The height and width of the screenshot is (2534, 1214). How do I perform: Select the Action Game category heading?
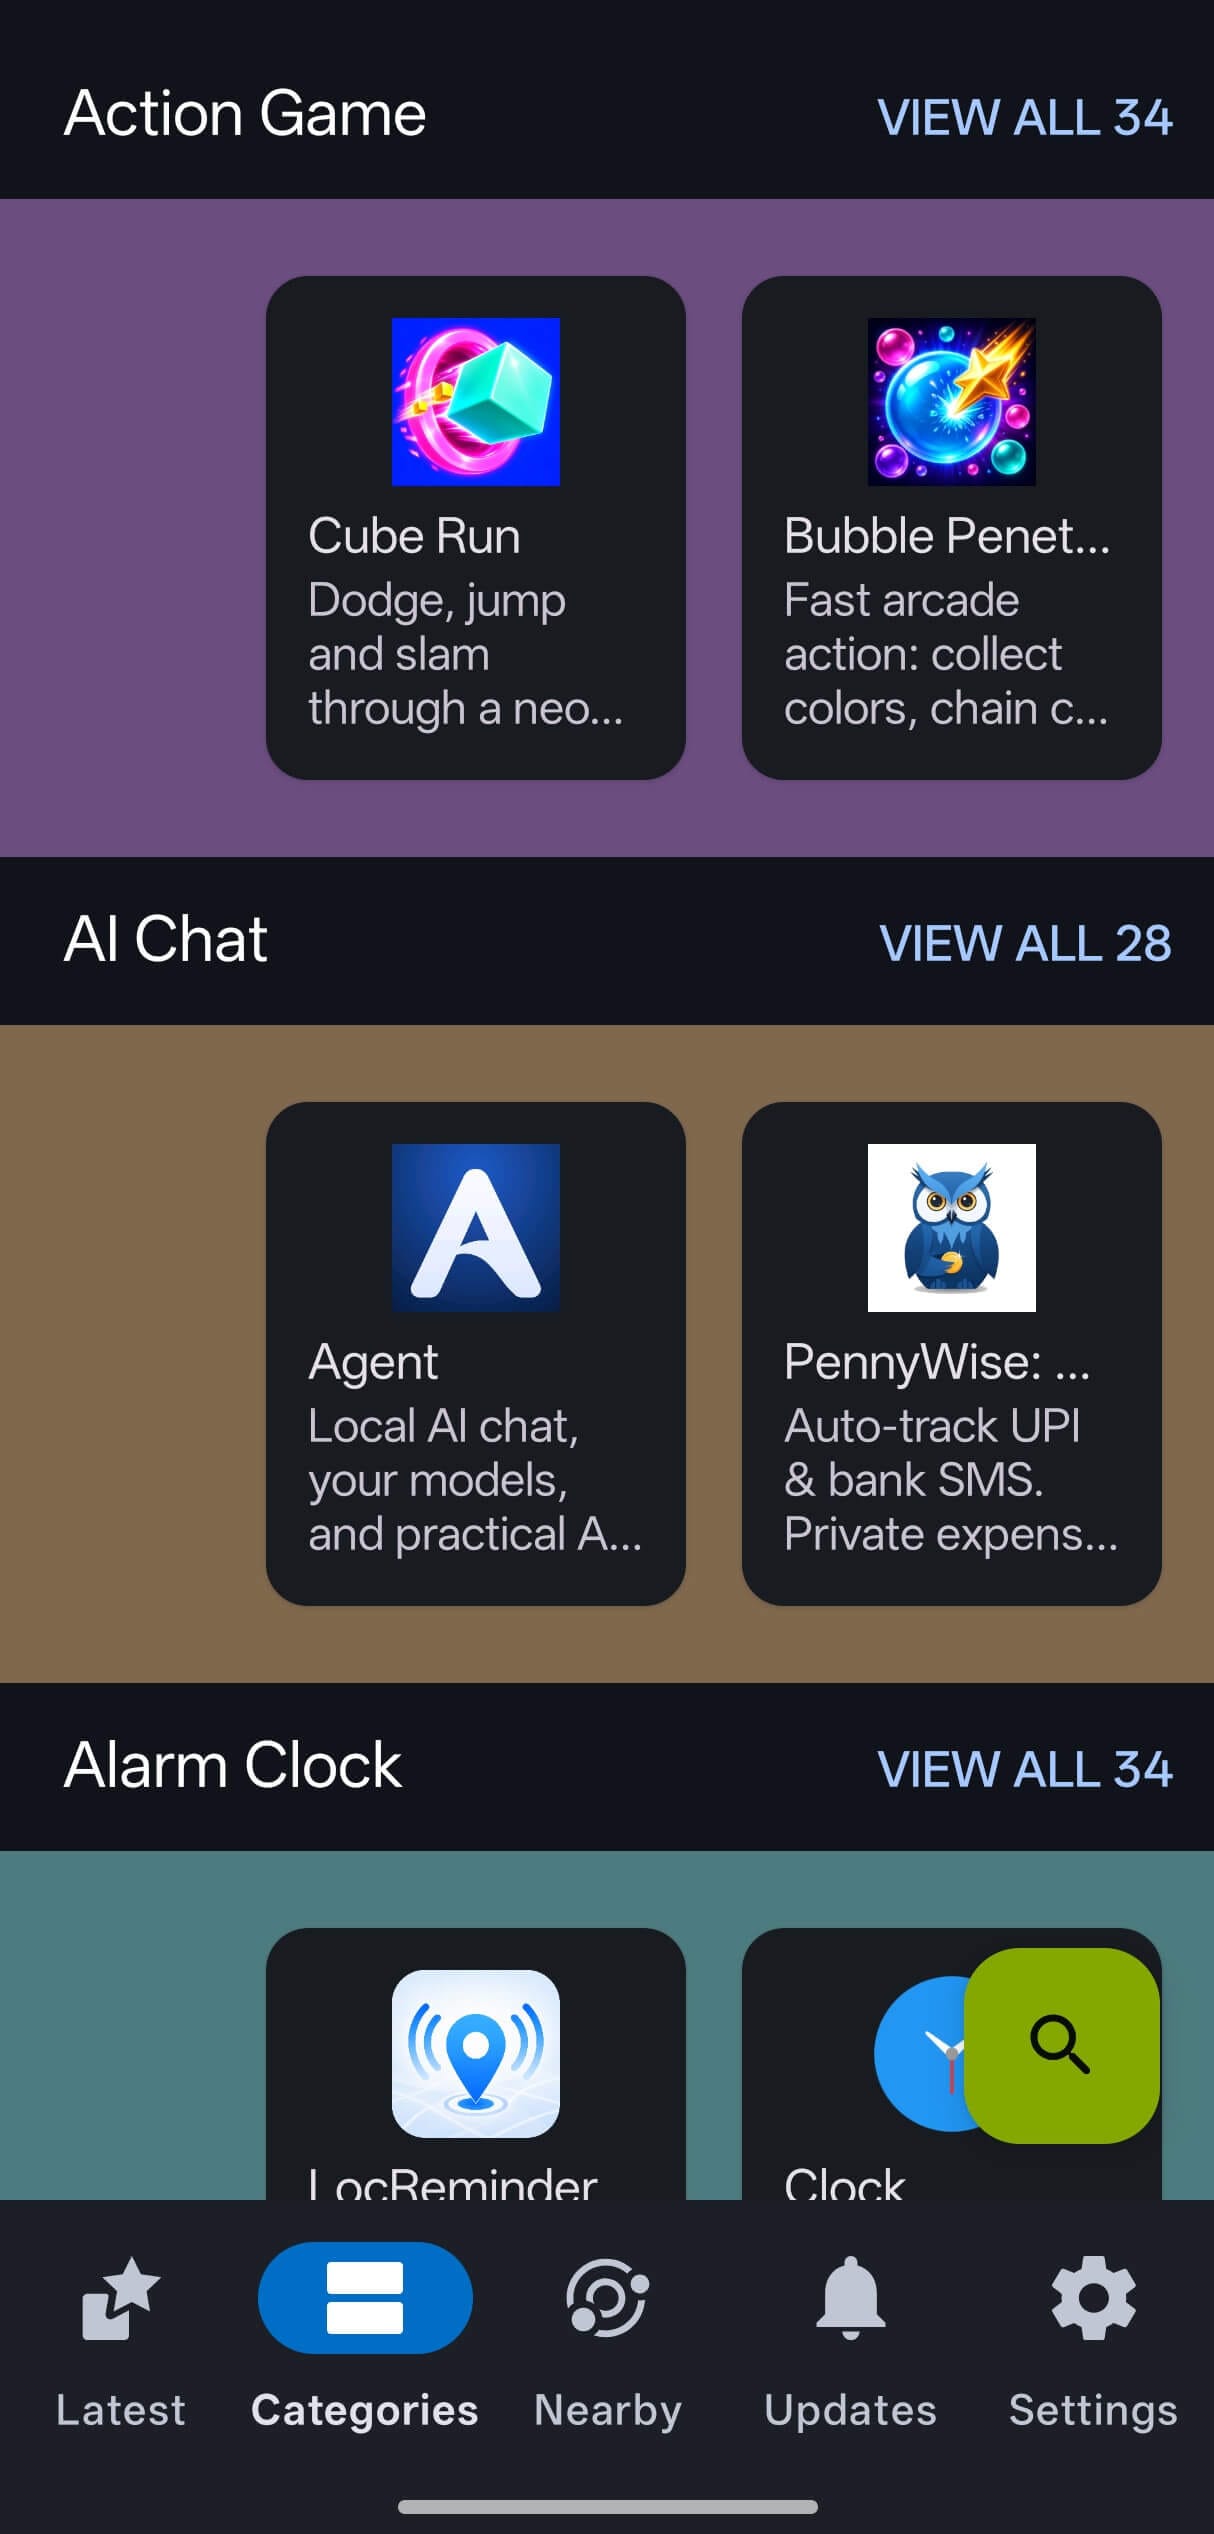[245, 113]
